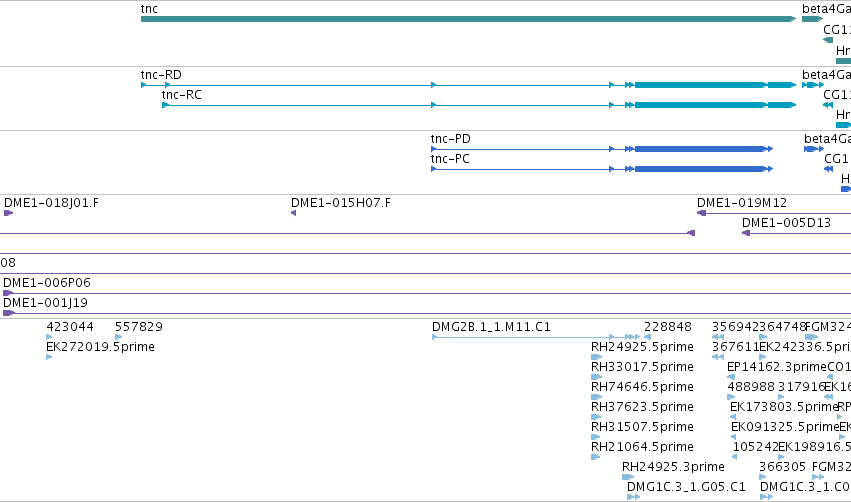Select the RH21064.5prime label

click(642, 447)
